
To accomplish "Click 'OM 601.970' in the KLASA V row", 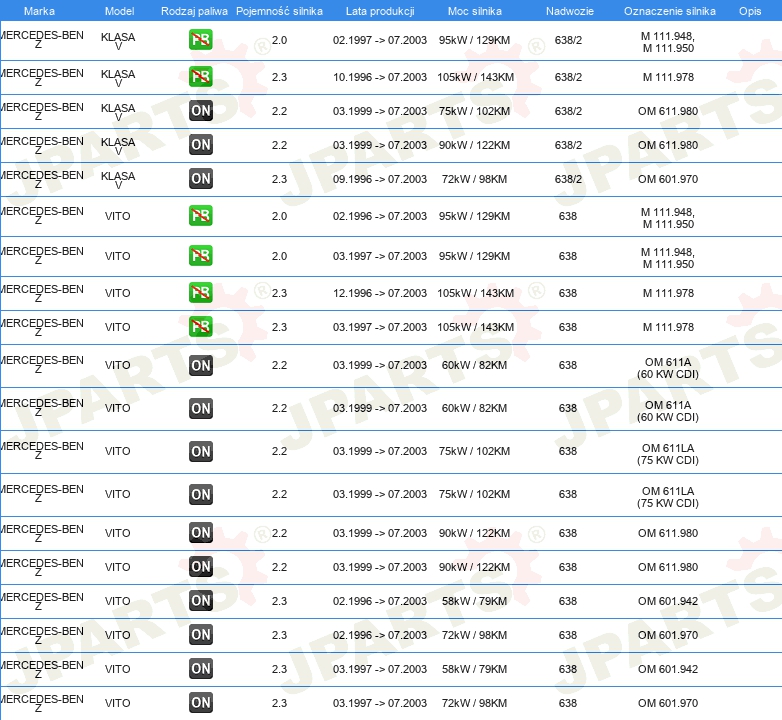I will [668, 179].
